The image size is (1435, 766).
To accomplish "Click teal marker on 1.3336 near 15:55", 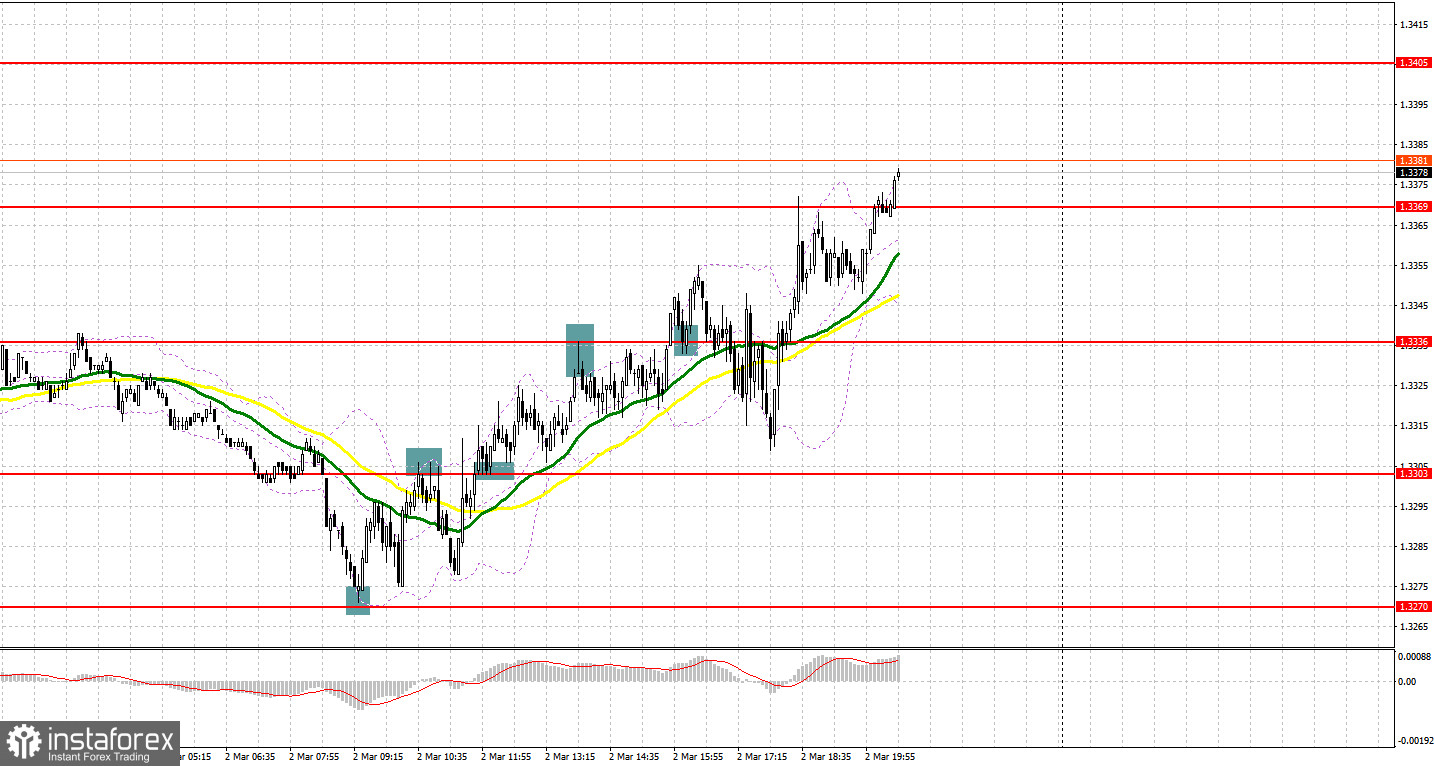I will 685,340.
